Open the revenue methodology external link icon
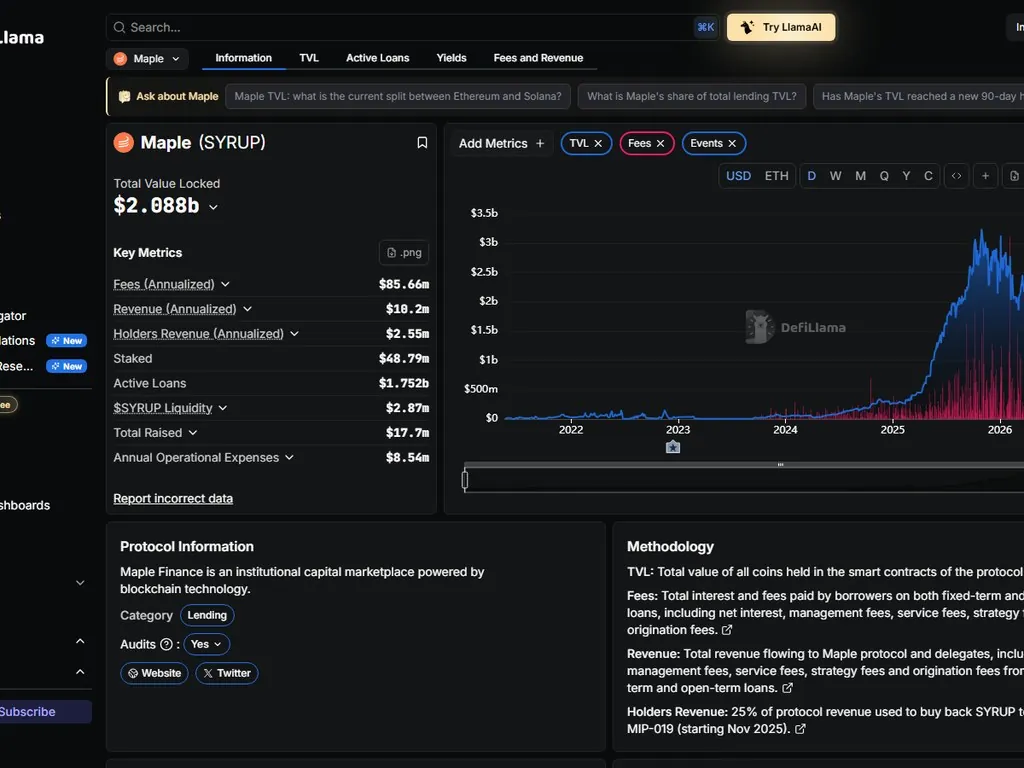 [788, 688]
